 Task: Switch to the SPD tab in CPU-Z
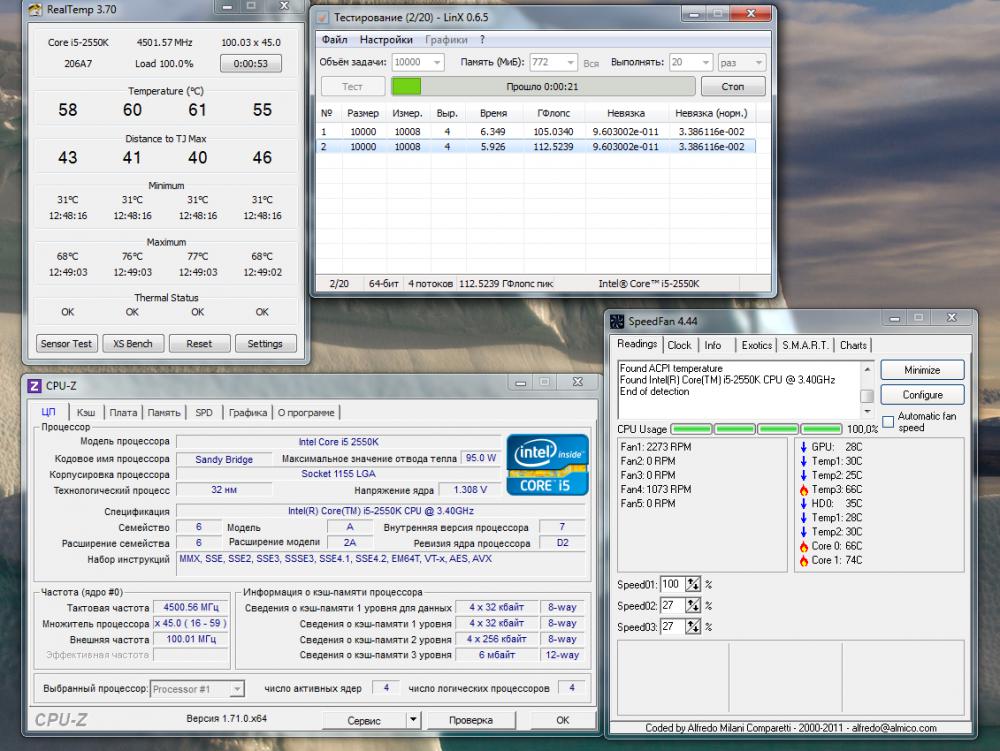(204, 412)
